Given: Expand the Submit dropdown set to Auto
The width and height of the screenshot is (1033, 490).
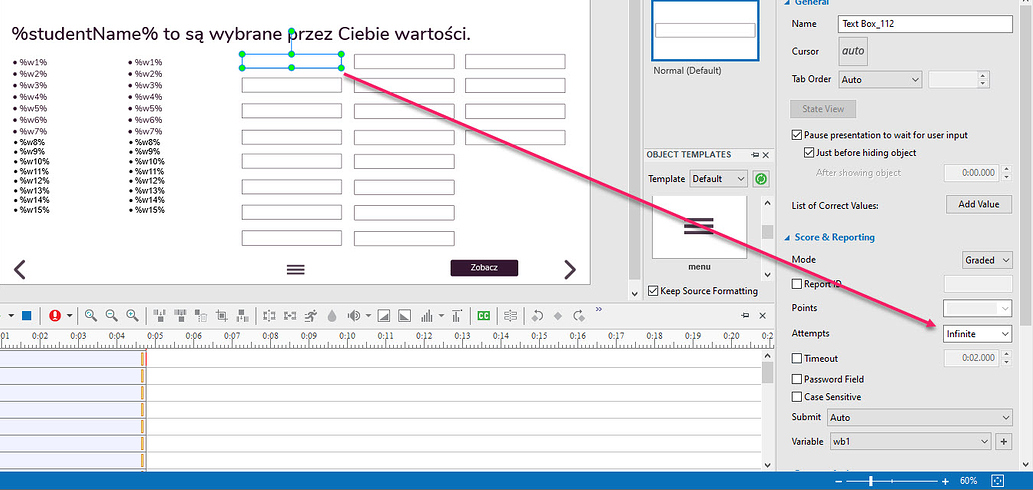Looking at the screenshot, I should point(919,417).
